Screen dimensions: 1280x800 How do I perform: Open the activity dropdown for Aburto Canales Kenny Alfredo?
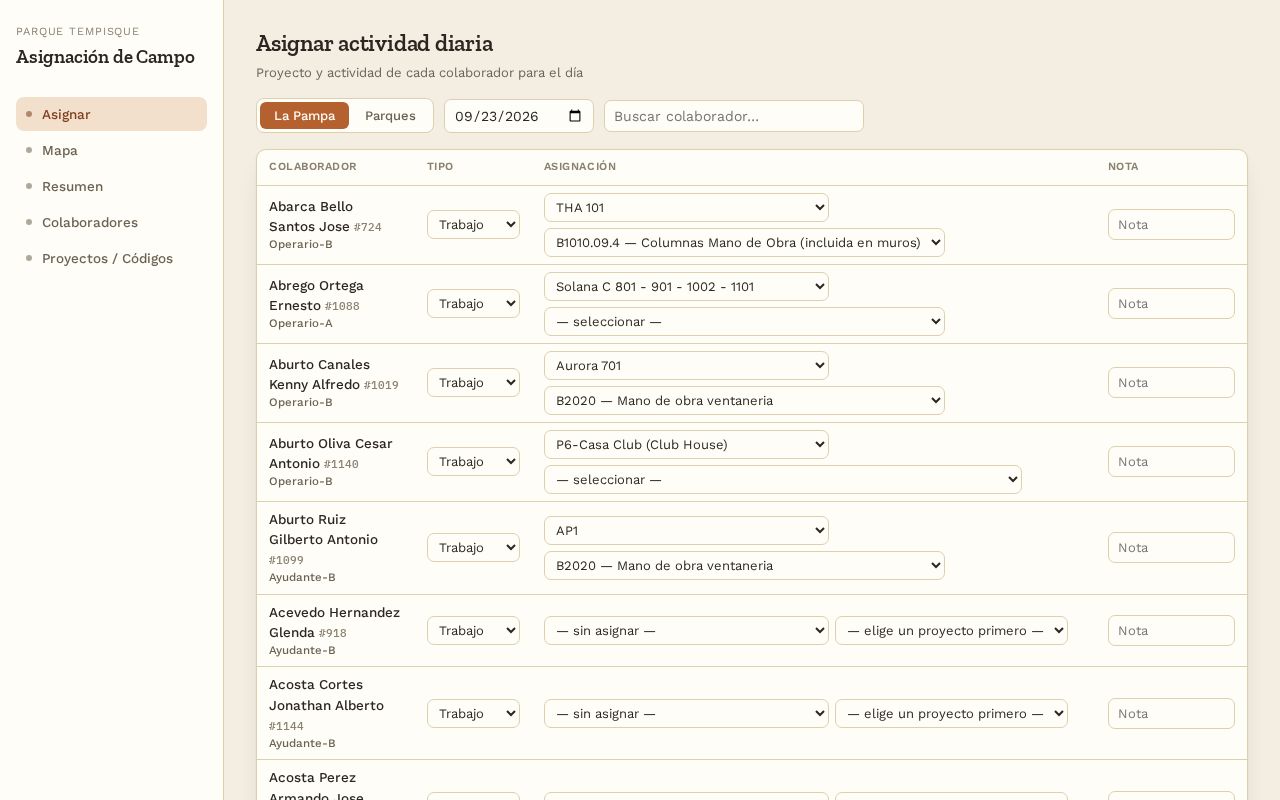coord(744,400)
